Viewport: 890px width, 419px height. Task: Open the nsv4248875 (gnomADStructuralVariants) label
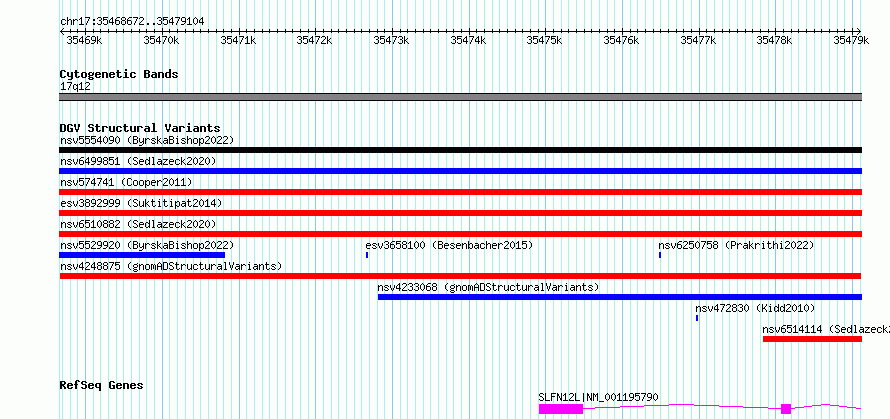tap(171, 266)
